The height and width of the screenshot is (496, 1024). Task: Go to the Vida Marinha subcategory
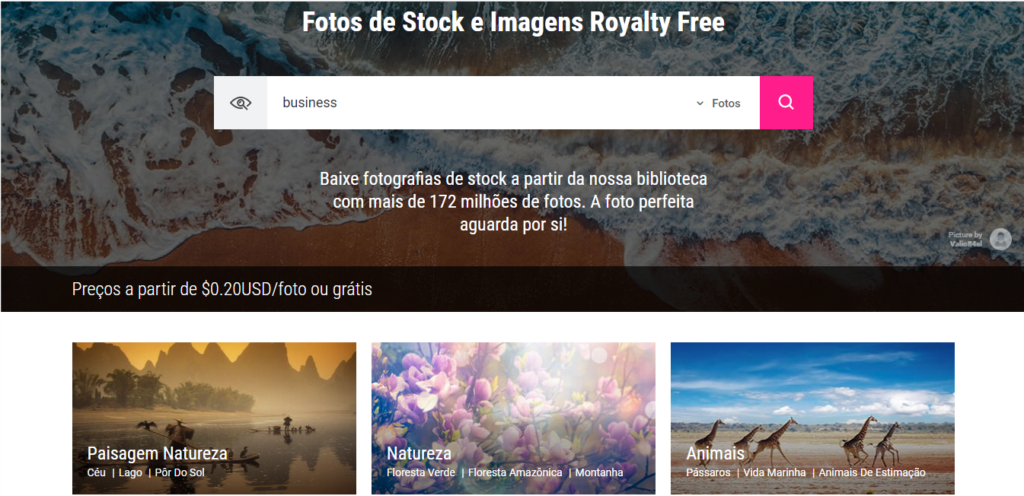(x=775, y=473)
